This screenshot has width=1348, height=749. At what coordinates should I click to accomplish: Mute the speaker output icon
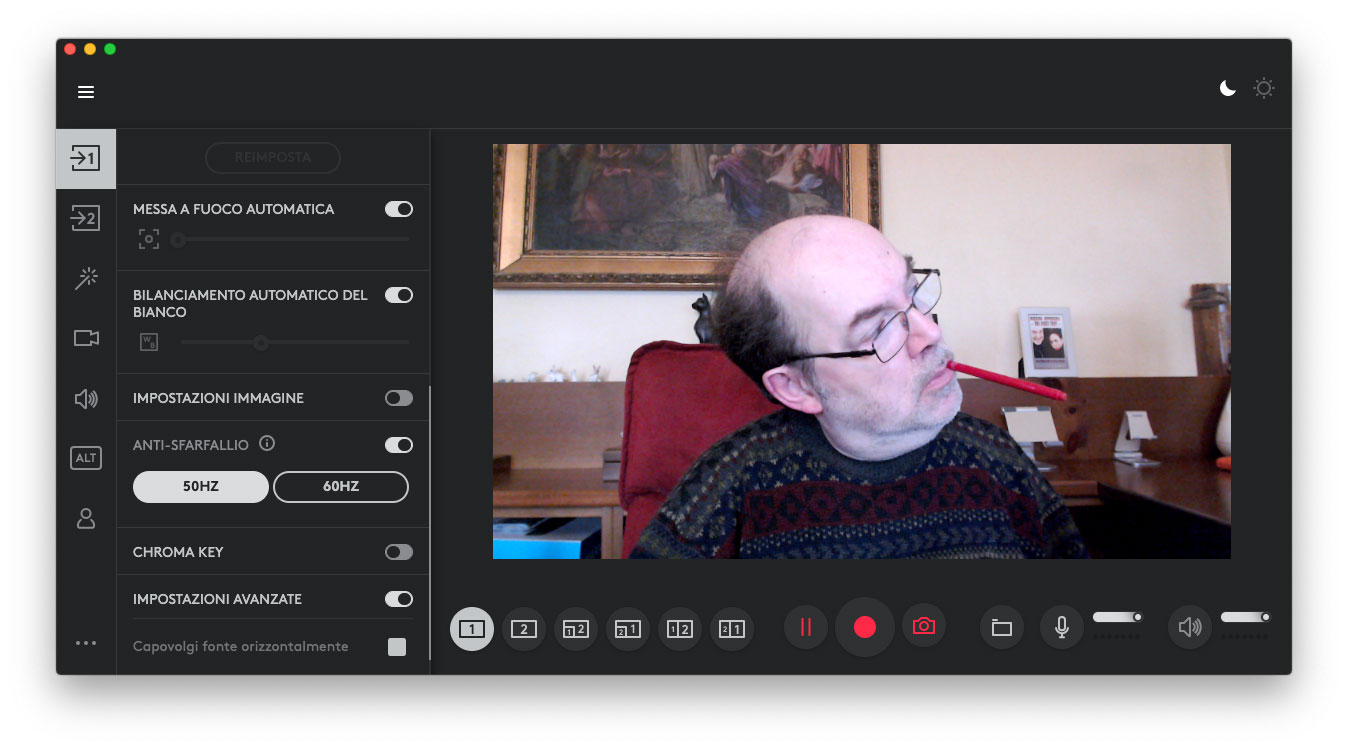point(1190,628)
